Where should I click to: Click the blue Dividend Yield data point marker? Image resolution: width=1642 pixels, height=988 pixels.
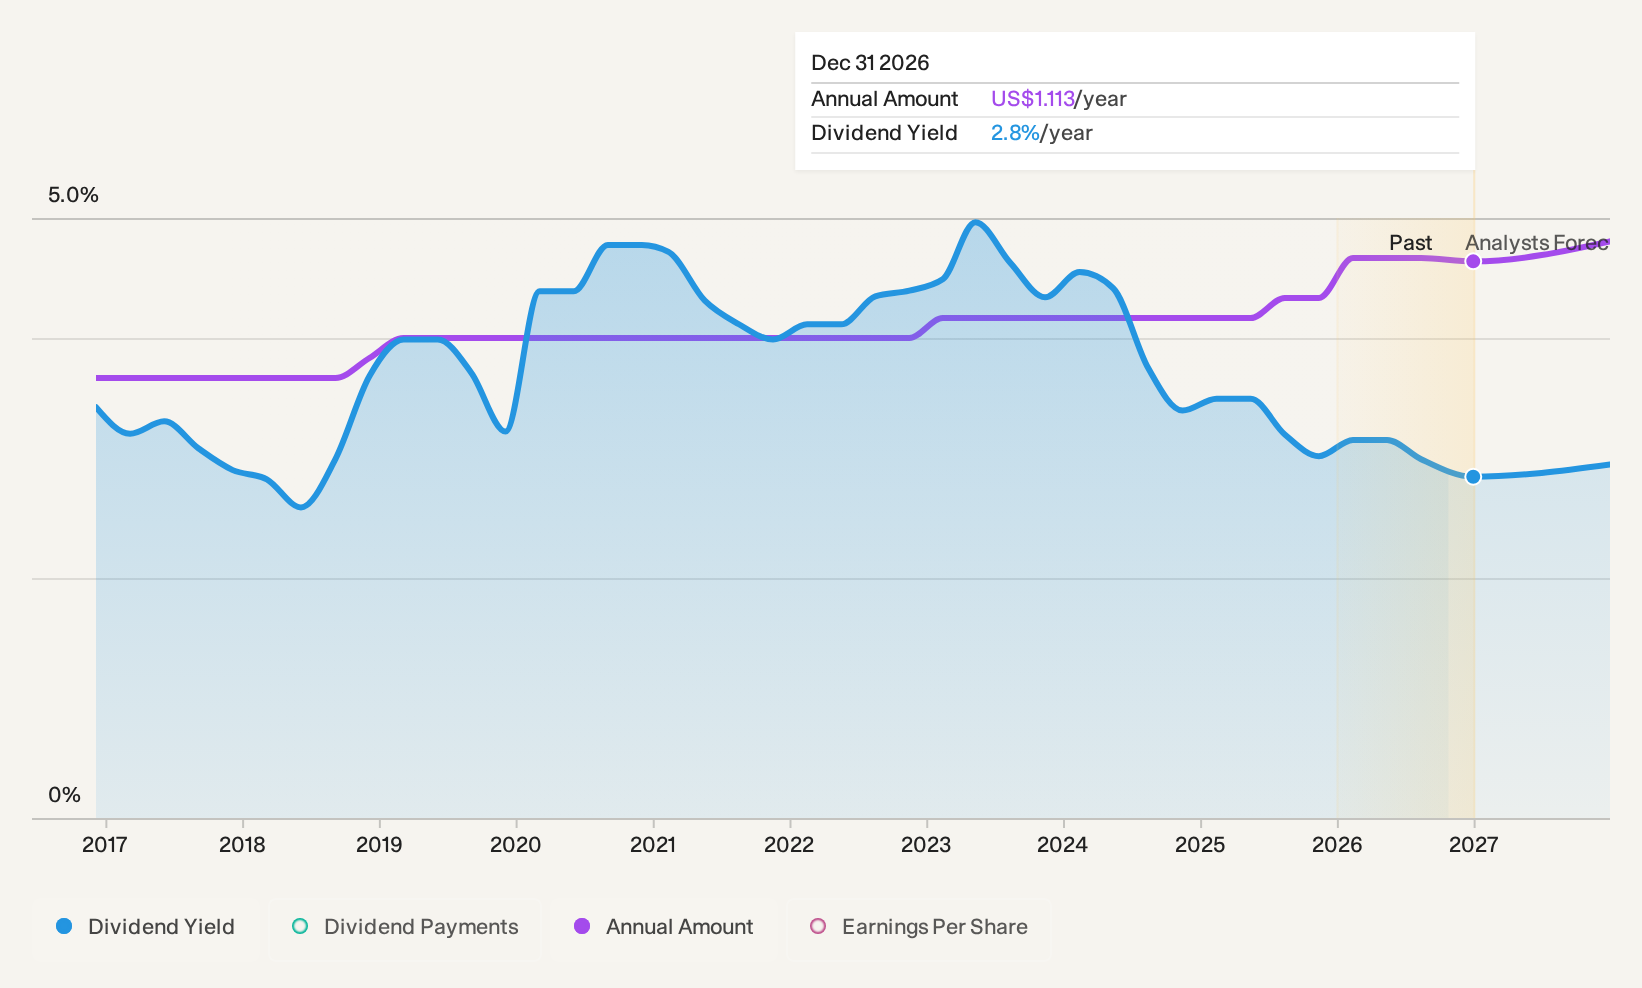click(1473, 476)
